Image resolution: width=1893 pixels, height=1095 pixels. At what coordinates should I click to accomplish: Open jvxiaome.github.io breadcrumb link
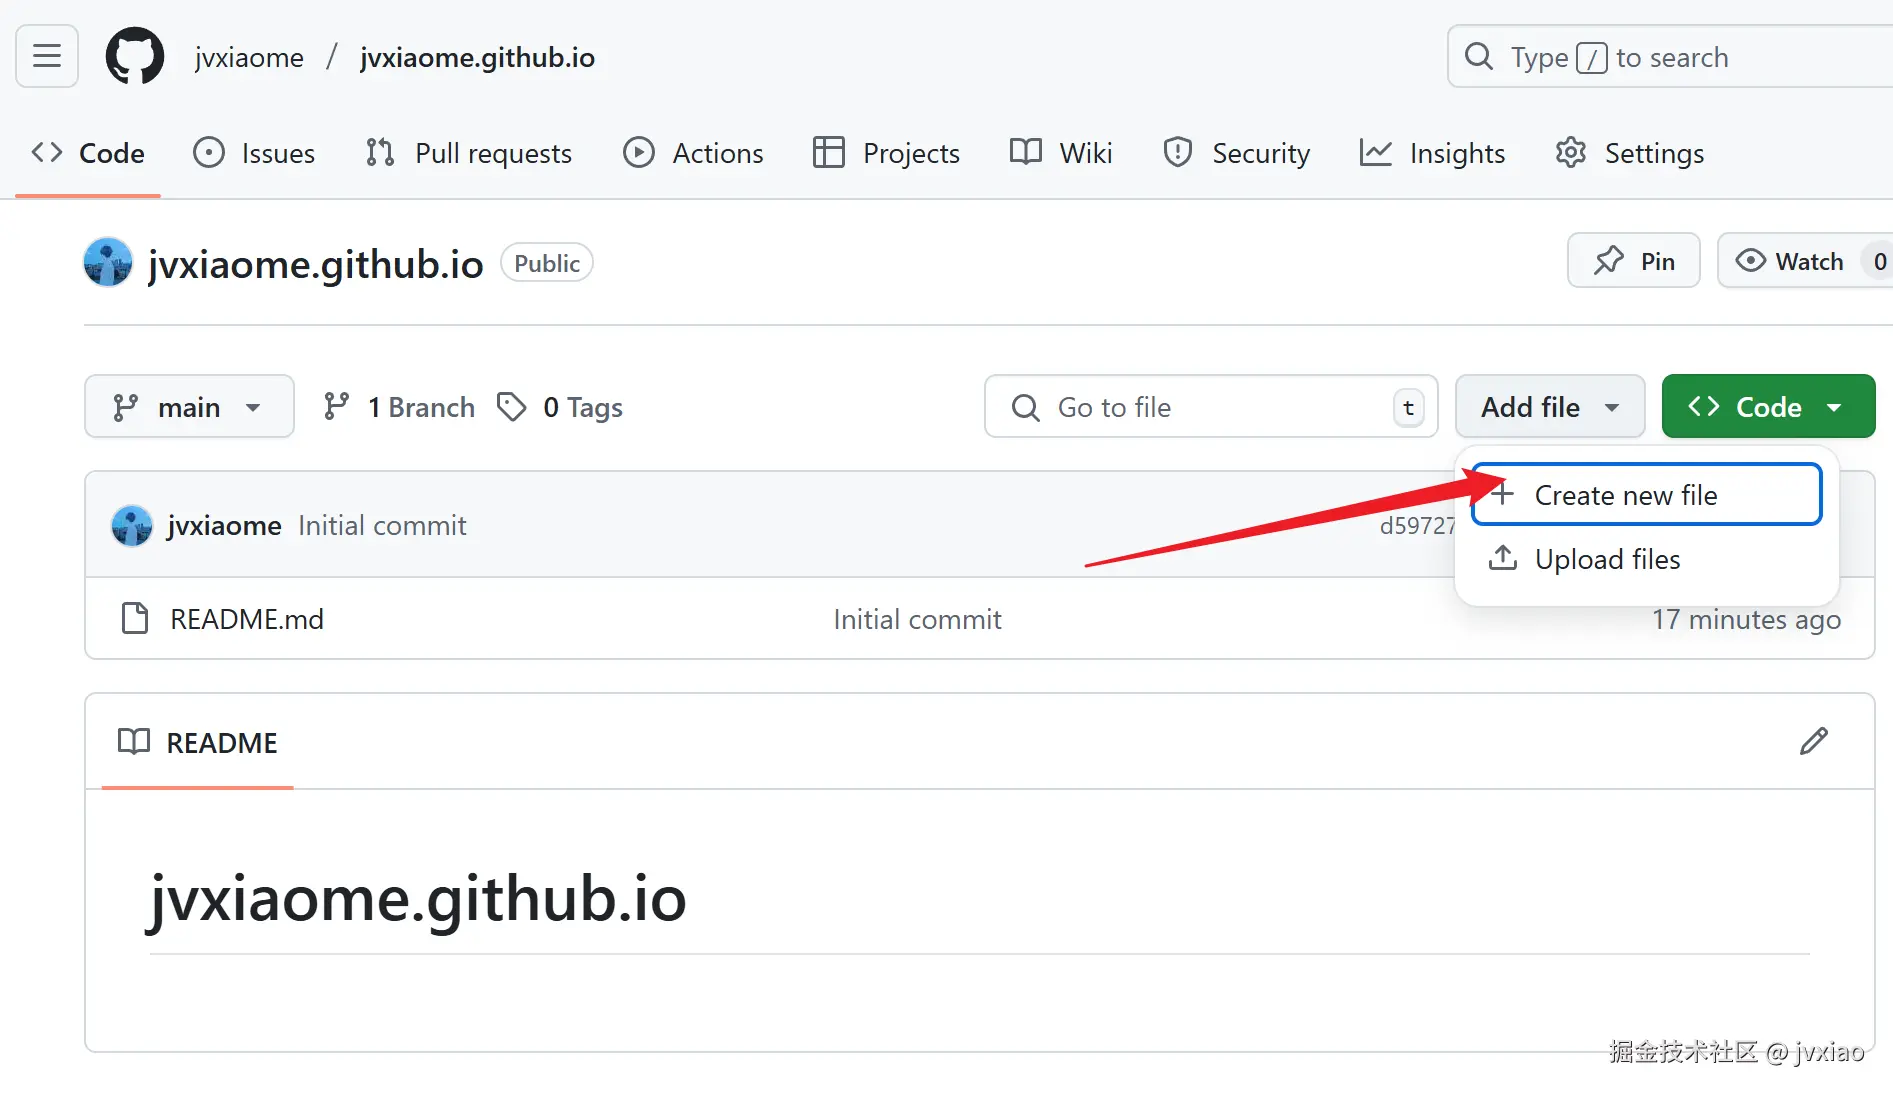tap(477, 57)
